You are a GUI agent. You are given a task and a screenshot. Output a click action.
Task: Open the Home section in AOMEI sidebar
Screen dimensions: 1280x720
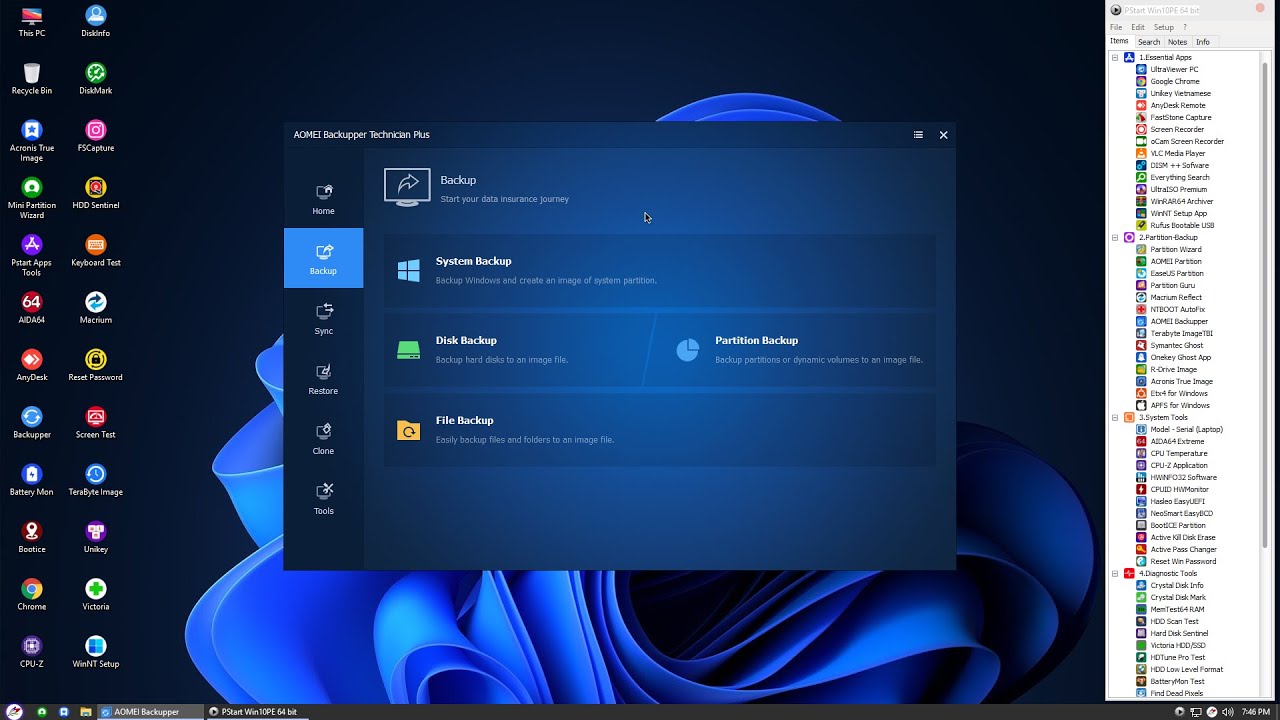323,199
